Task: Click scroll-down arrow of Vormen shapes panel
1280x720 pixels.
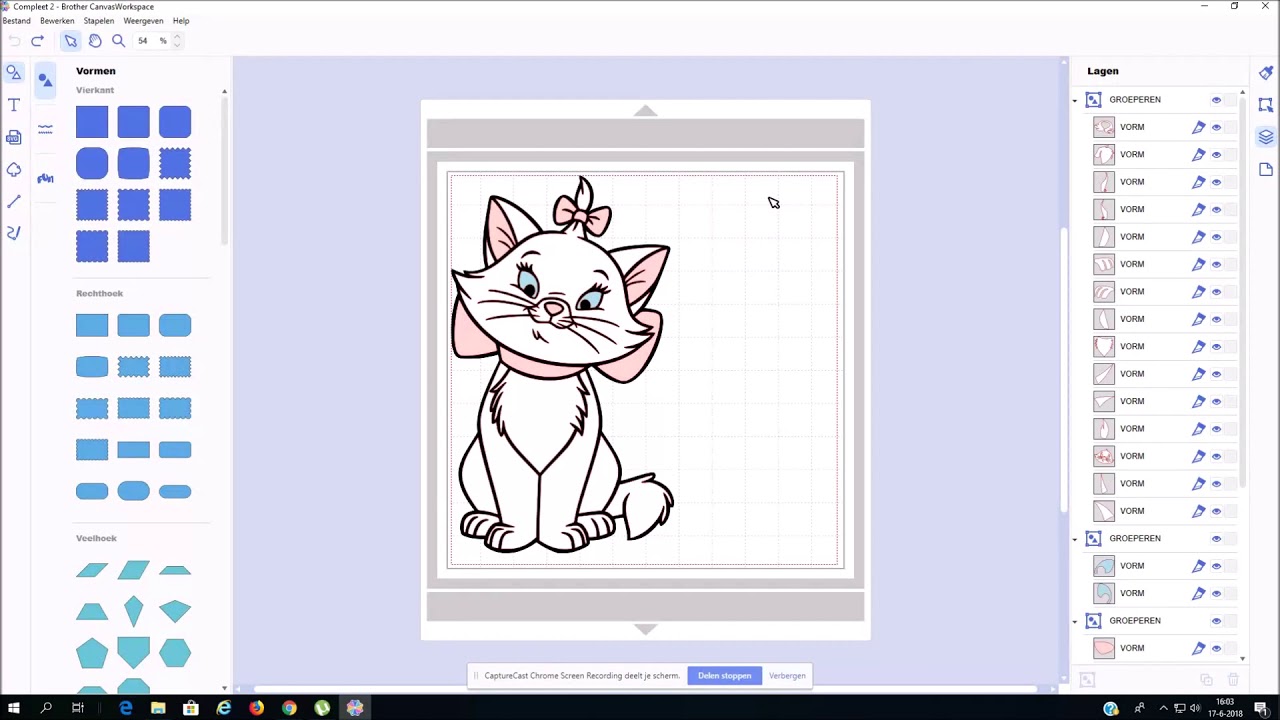Action: point(224,688)
